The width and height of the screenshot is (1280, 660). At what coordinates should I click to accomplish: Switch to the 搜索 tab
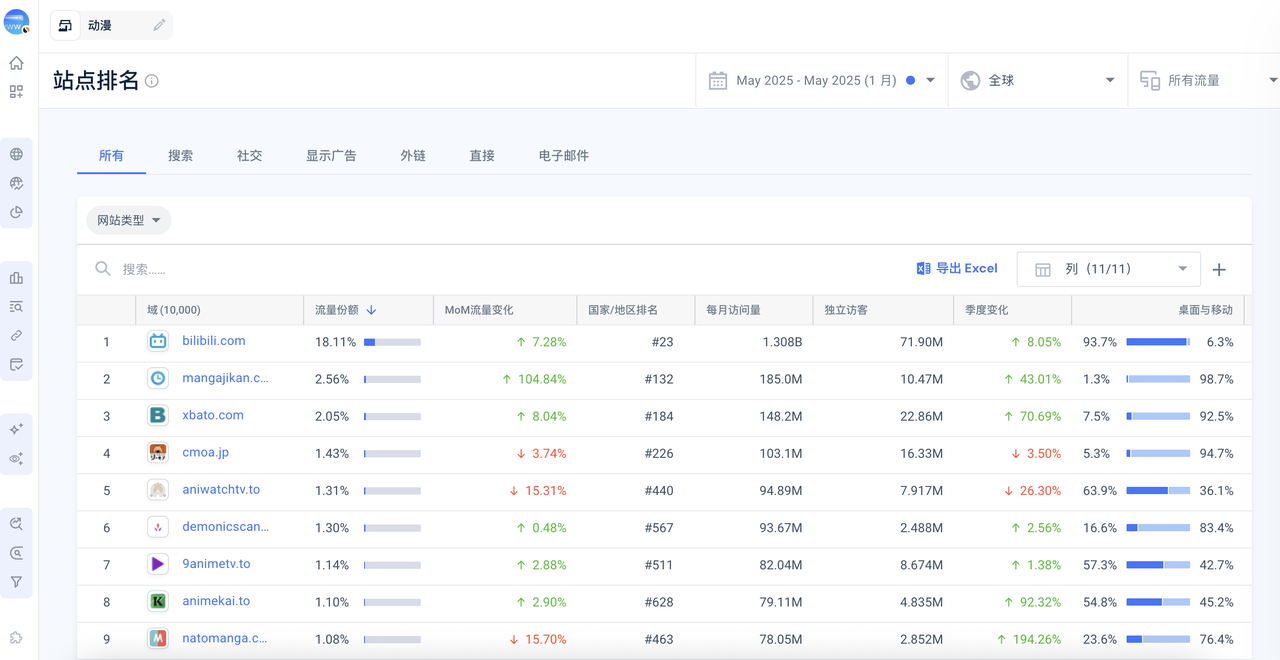(x=181, y=156)
